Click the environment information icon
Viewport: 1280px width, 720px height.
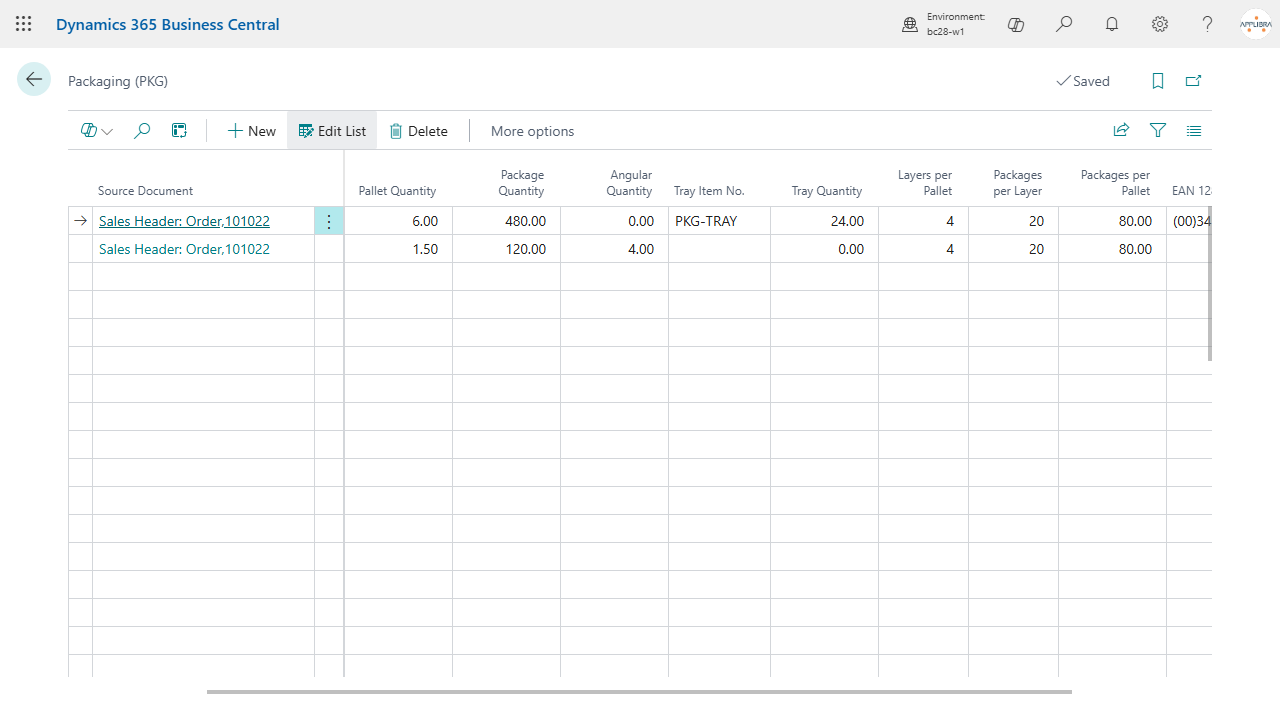point(910,25)
